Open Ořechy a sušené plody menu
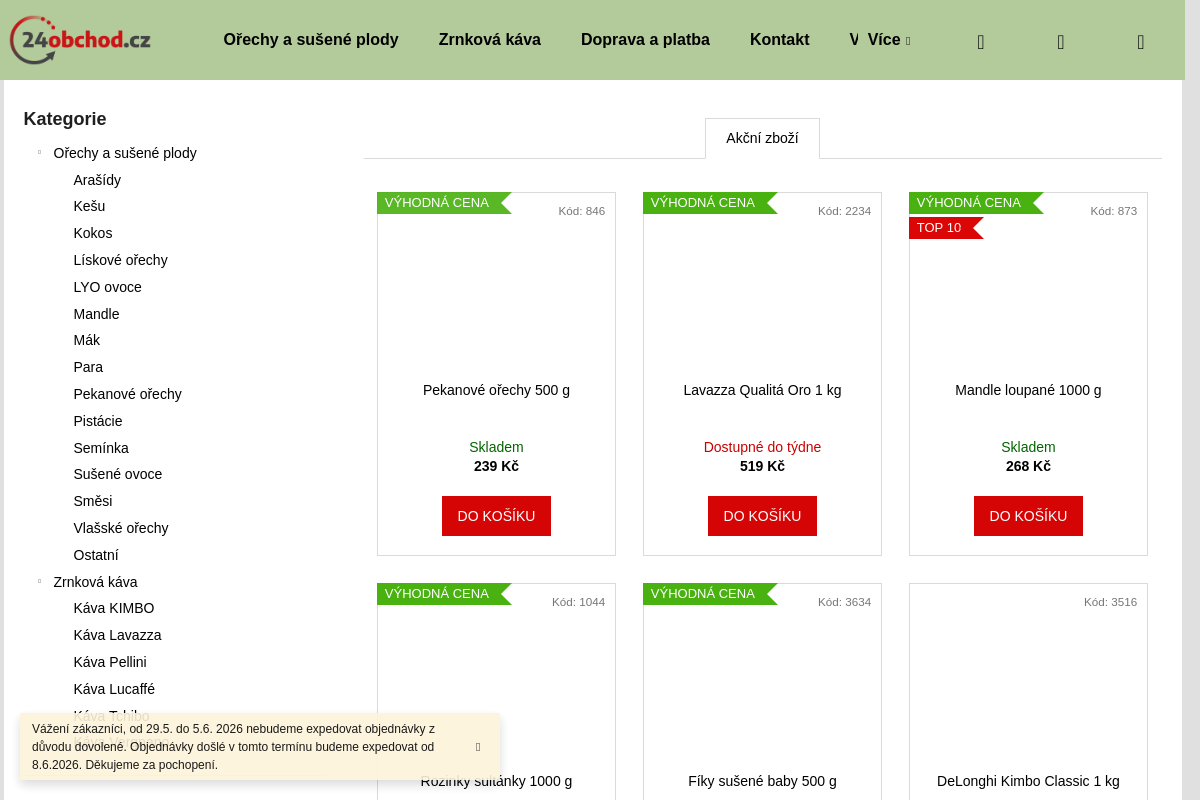Screen dimensions: 1200x800 click(311, 40)
